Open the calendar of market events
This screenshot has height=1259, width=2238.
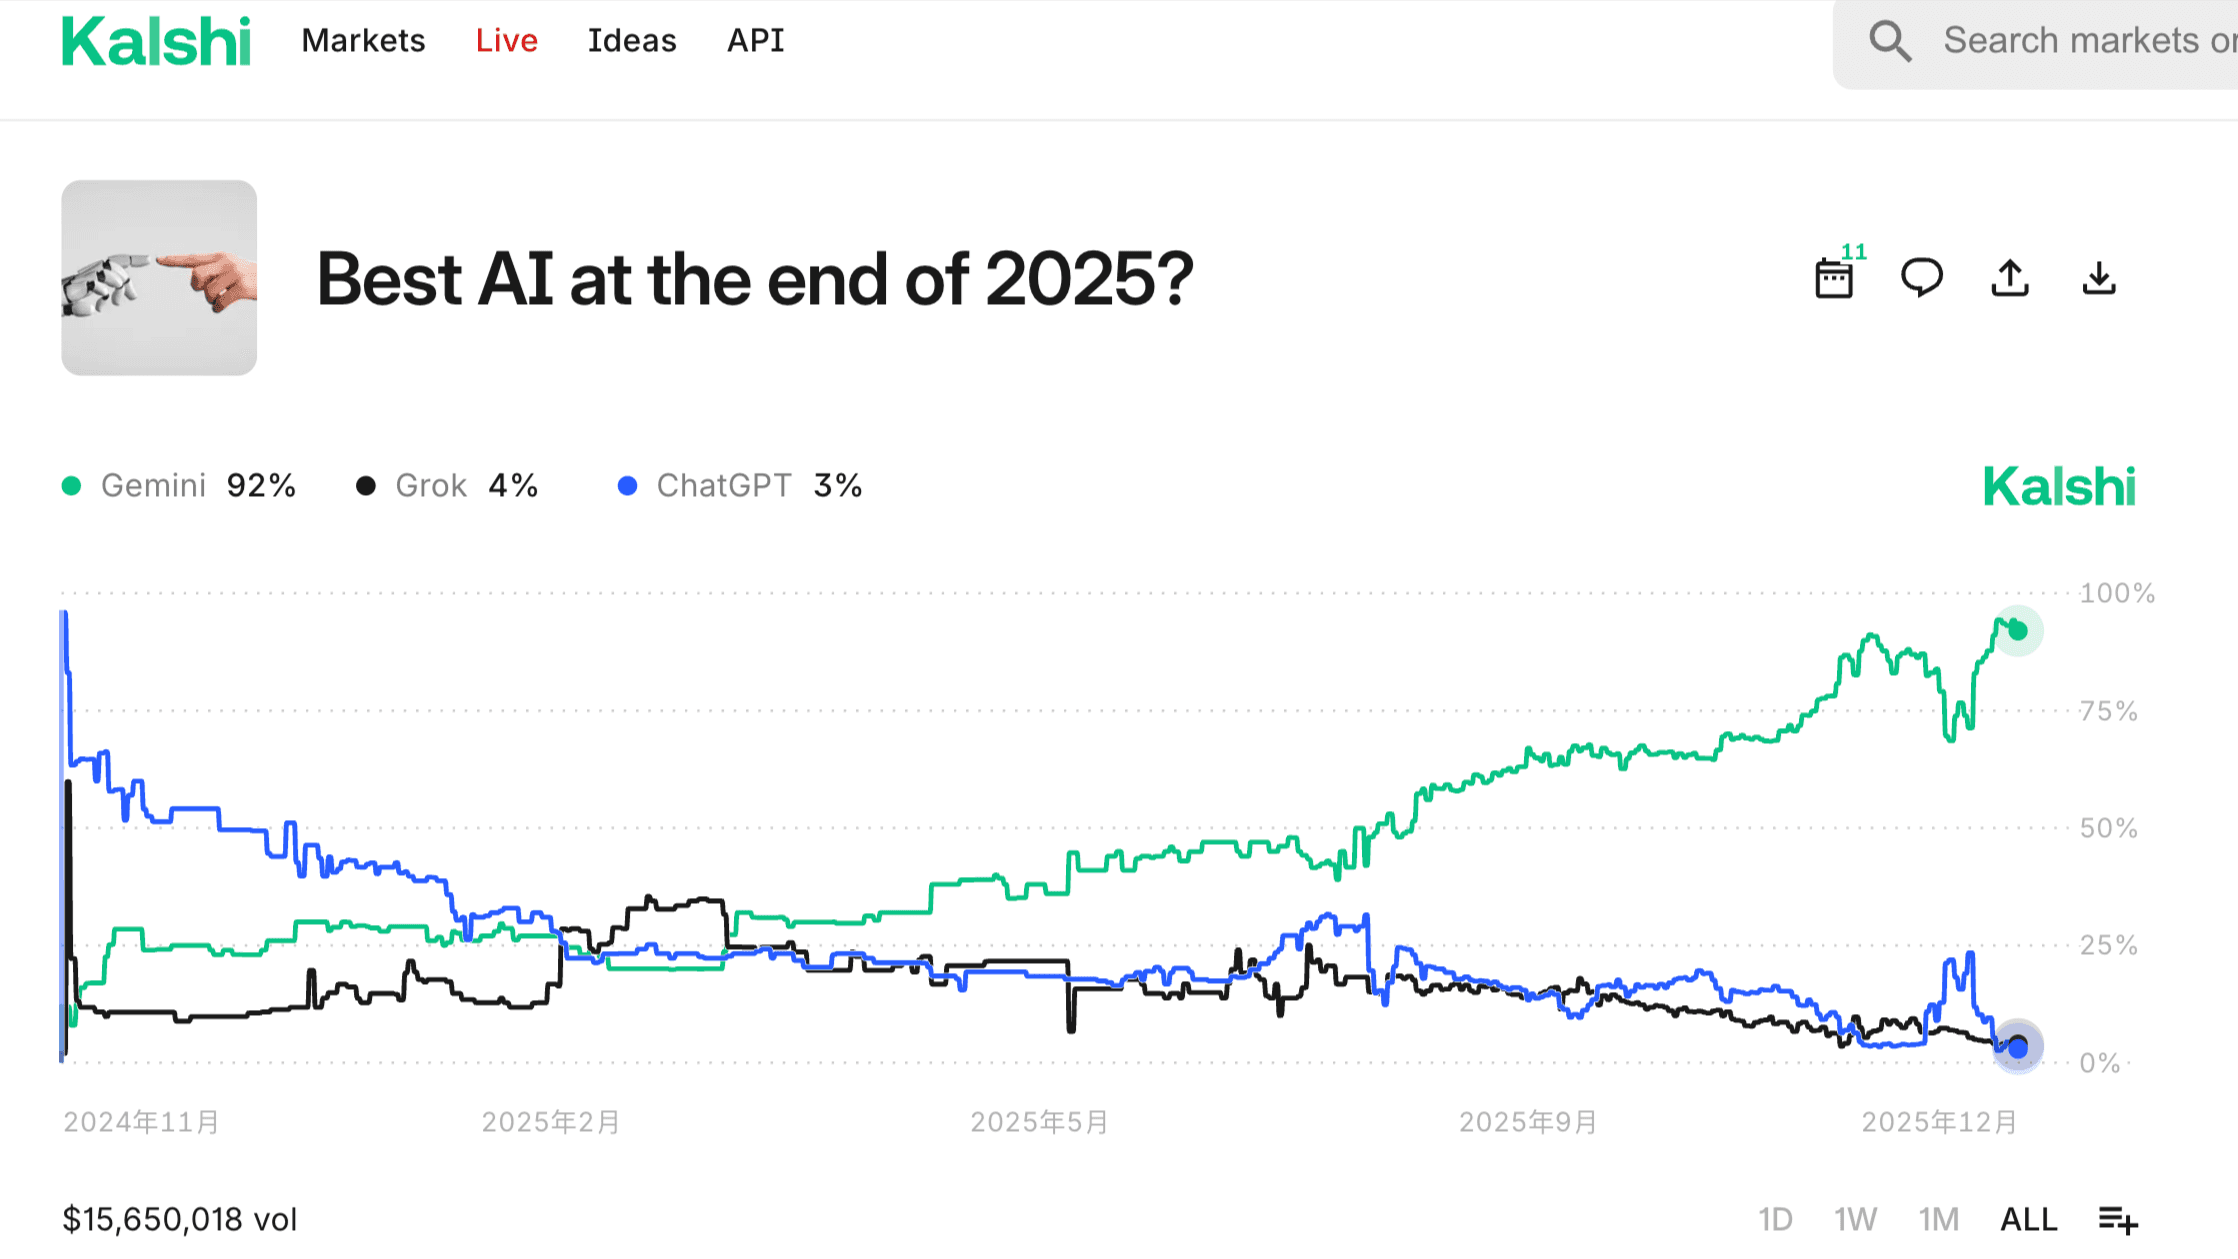pos(1836,280)
